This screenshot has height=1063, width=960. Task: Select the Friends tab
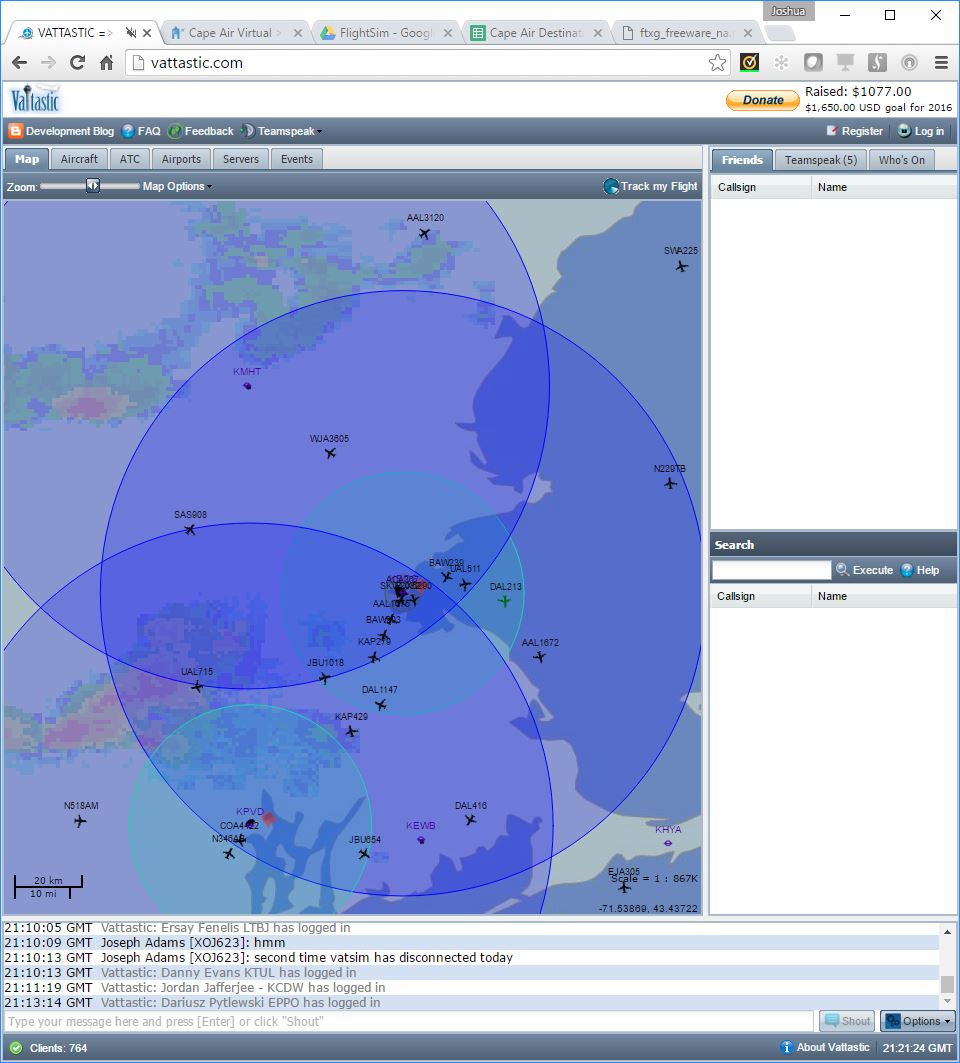pos(742,160)
